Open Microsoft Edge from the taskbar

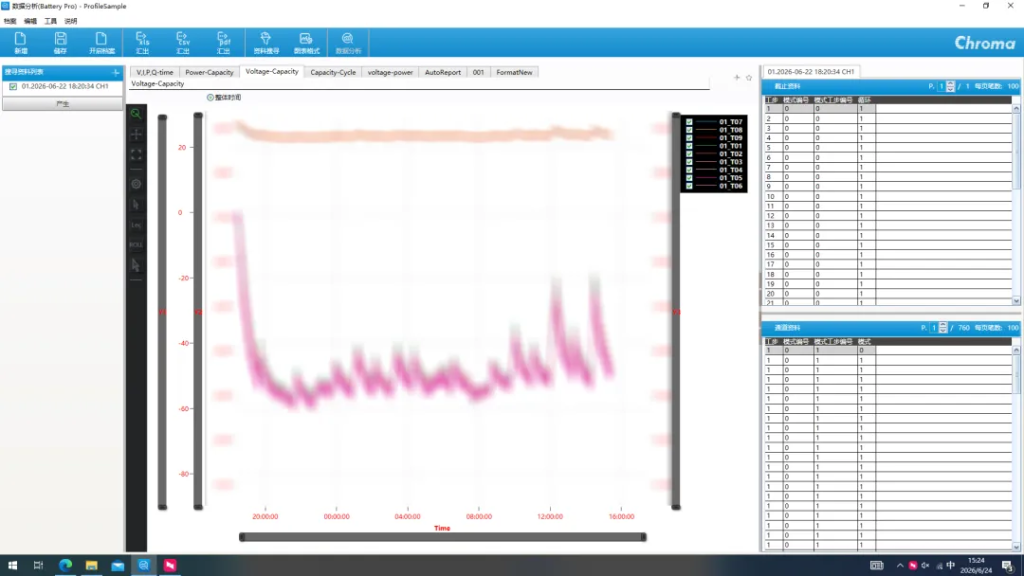tap(65, 565)
